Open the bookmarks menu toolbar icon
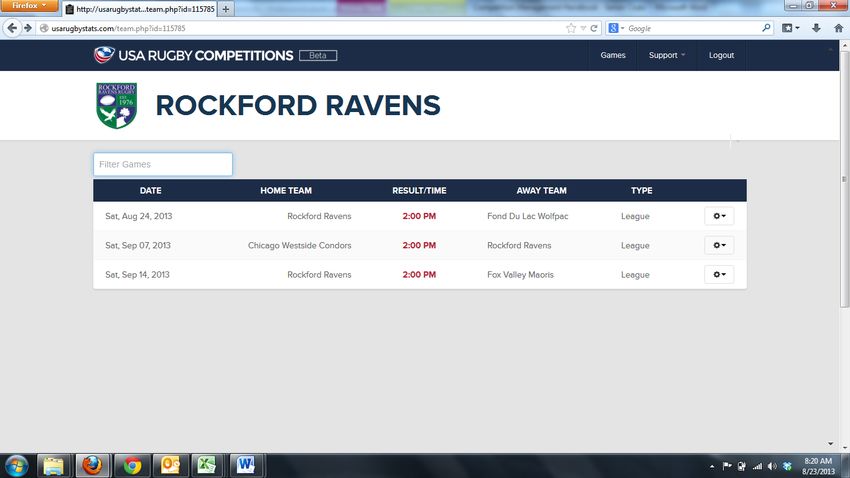850x478 pixels. pyautogui.click(x=790, y=28)
